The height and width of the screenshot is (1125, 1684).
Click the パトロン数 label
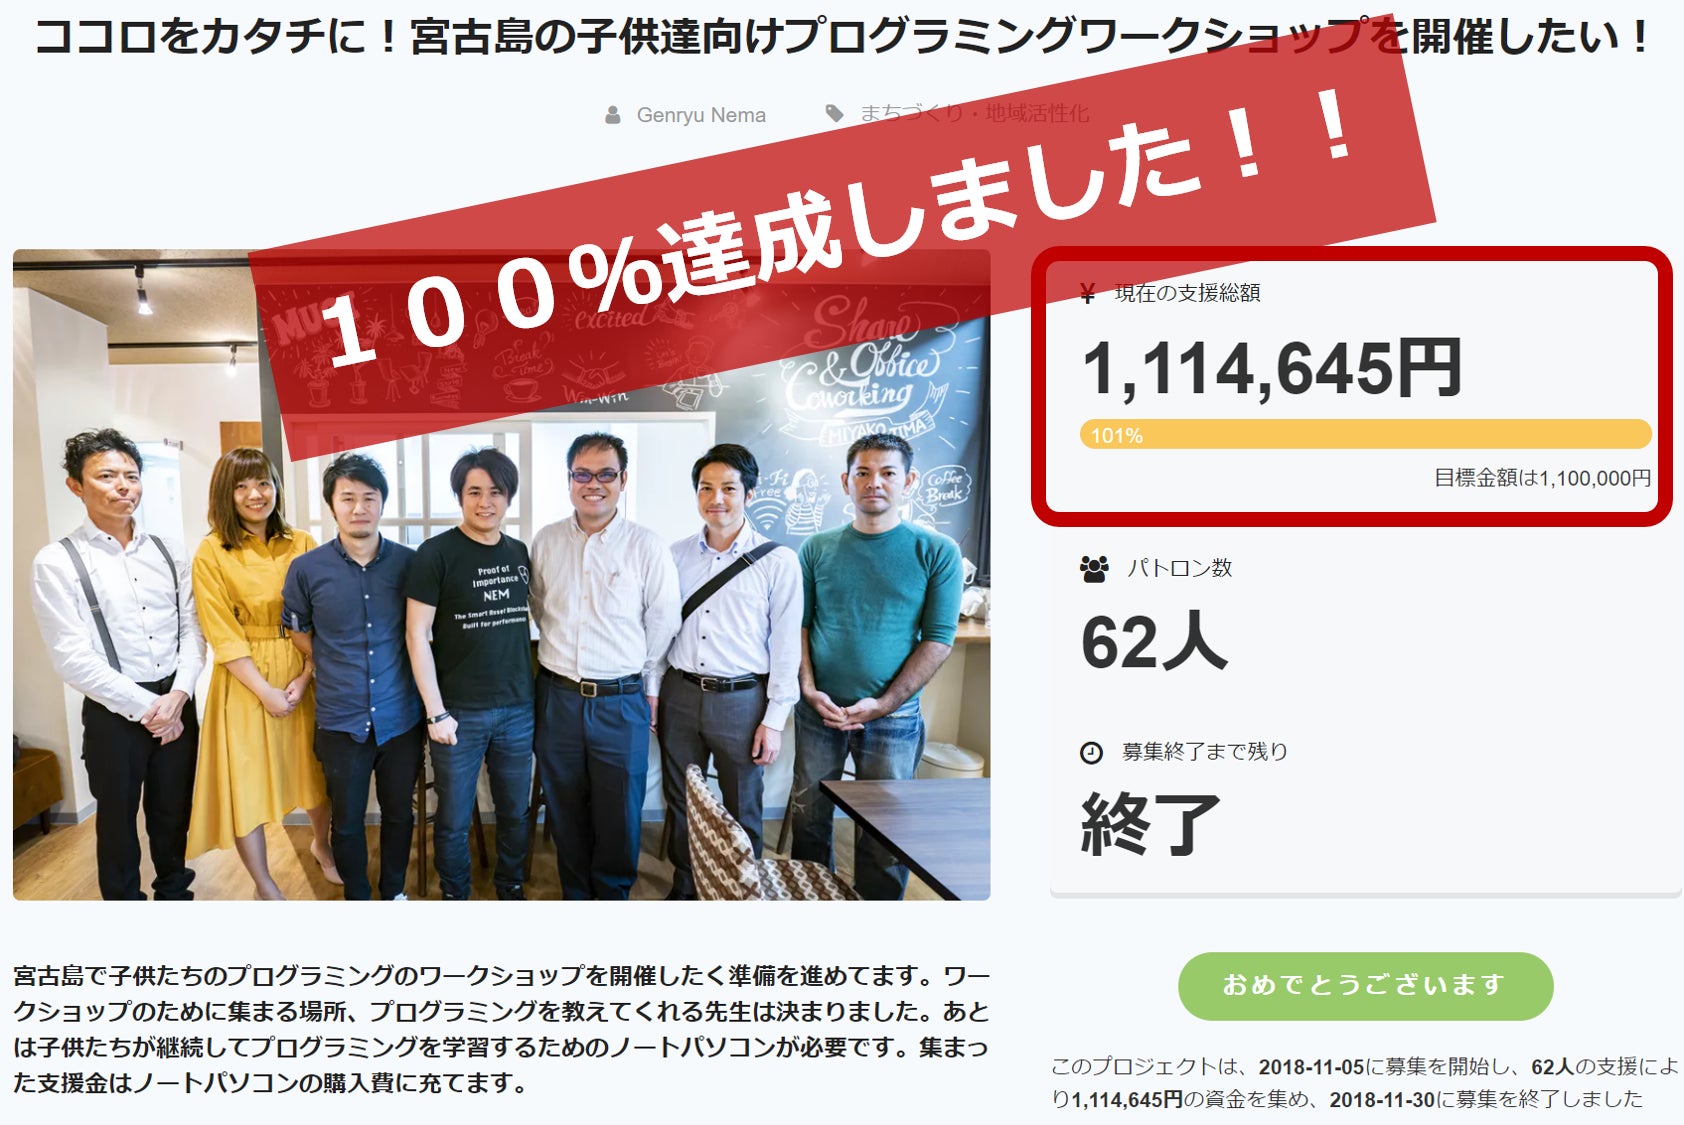pos(1180,568)
